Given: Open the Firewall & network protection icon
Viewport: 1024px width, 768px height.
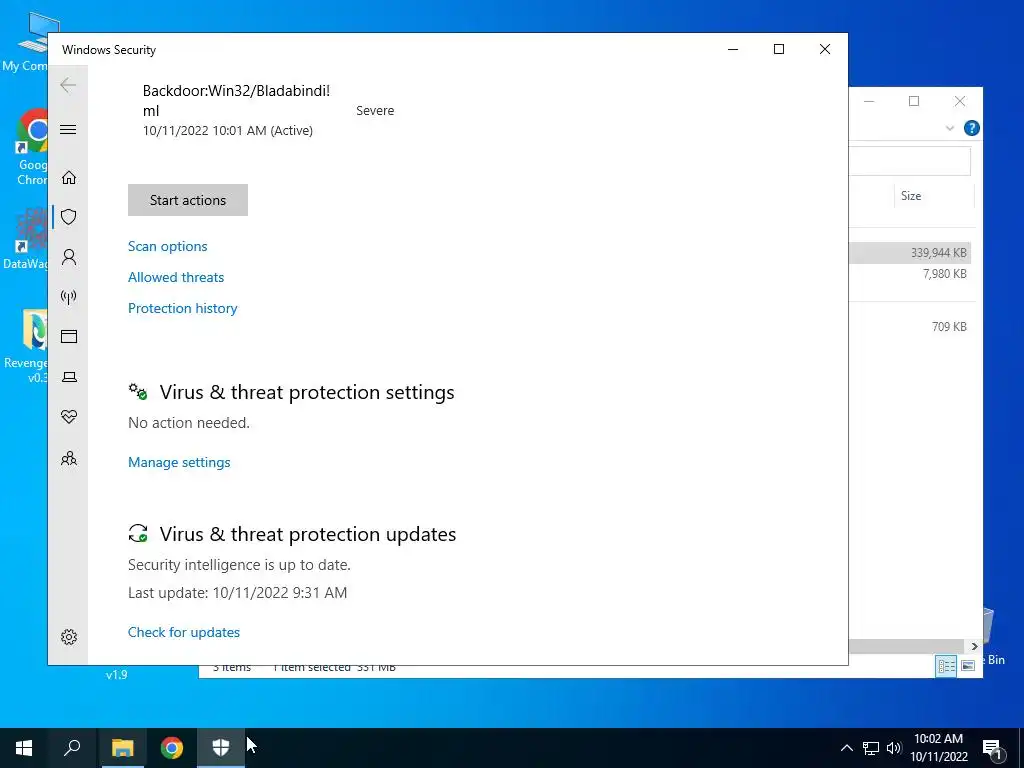Looking at the screenshot, I should 69,297.
